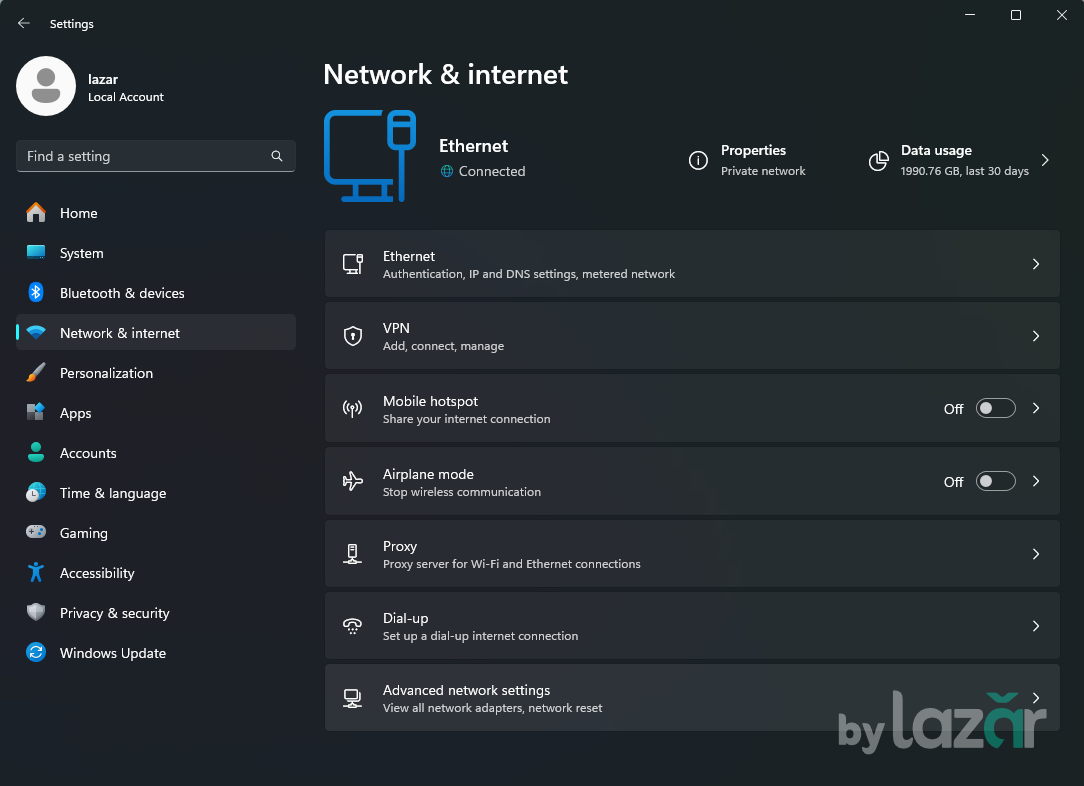Click the VPN shield icon
Image resolution: width=1084 pixels, height=786 pixels.
point(352,336)
